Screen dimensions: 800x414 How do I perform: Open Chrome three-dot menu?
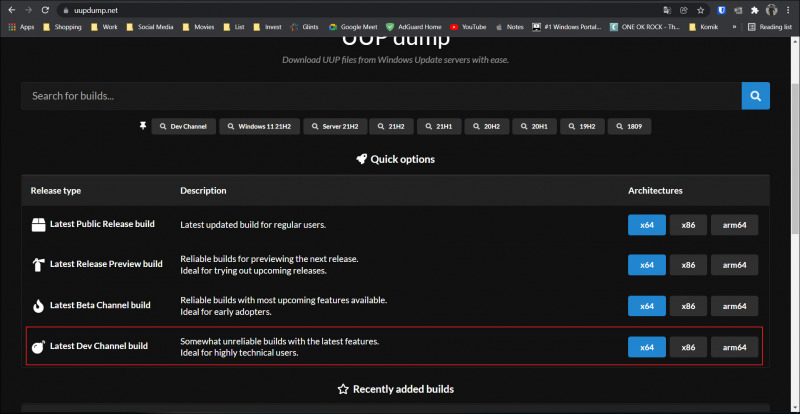pyautogui.click(x=788, y=10)
